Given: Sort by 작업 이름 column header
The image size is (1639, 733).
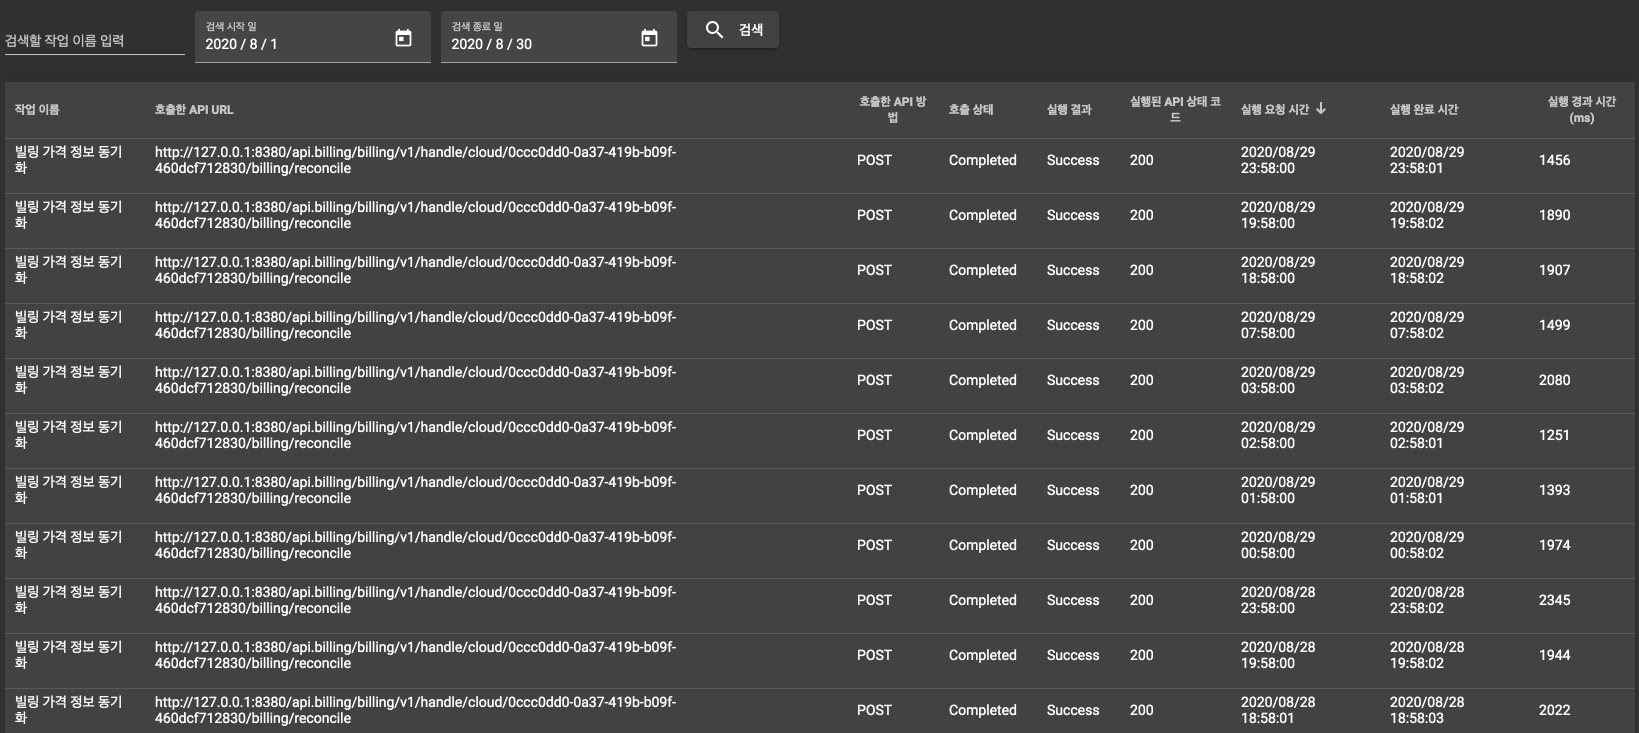Looking at the screenshot, I should (37, 110).
